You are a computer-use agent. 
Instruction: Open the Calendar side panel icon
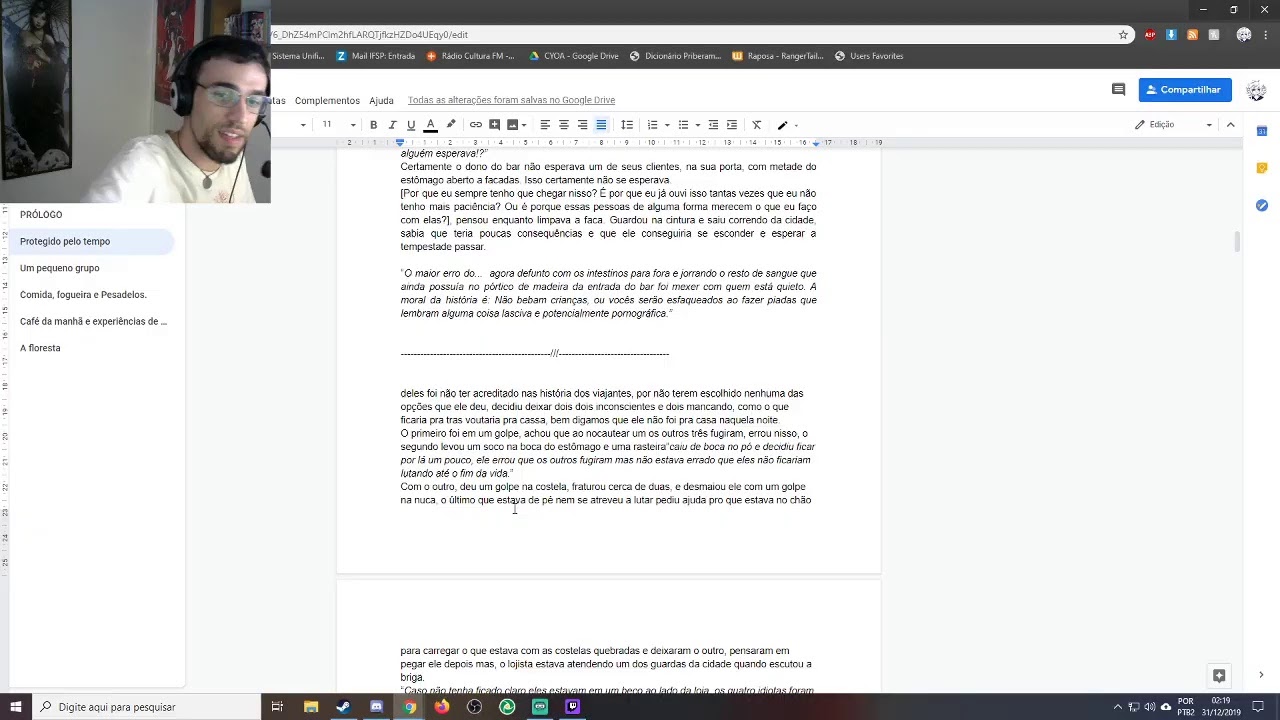tap(1262, 131)
